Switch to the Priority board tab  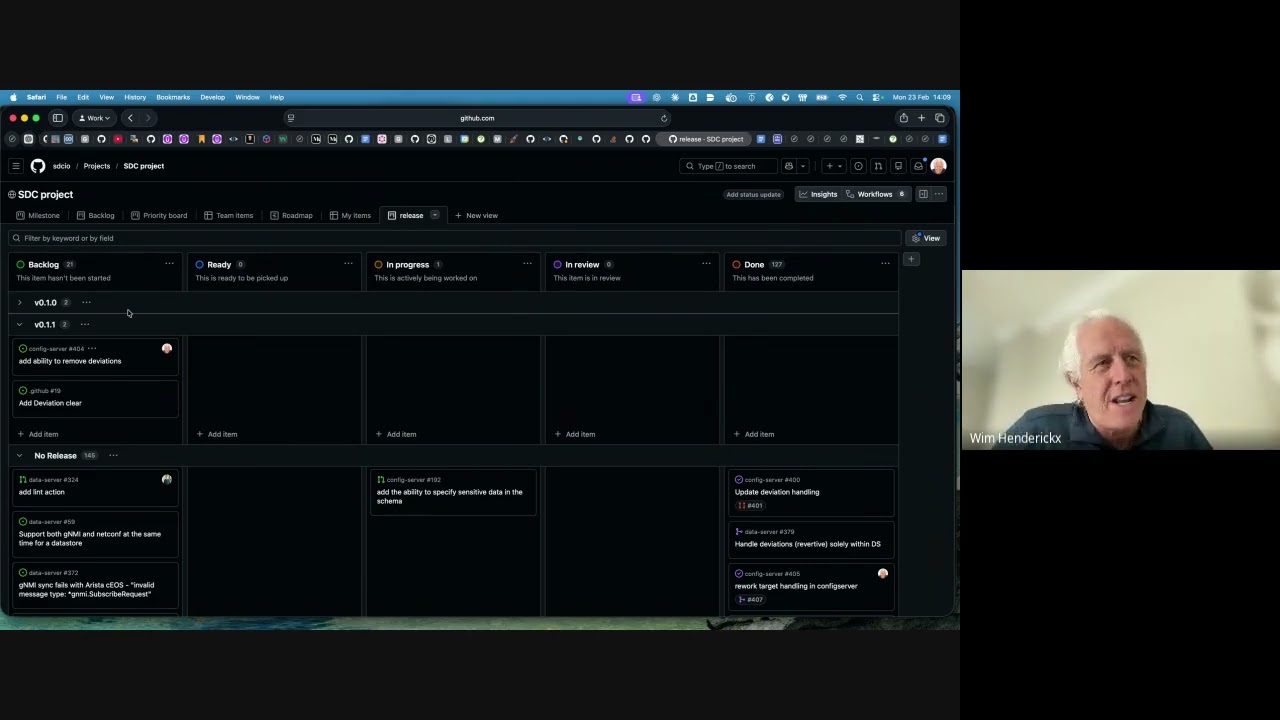(159, 215)
